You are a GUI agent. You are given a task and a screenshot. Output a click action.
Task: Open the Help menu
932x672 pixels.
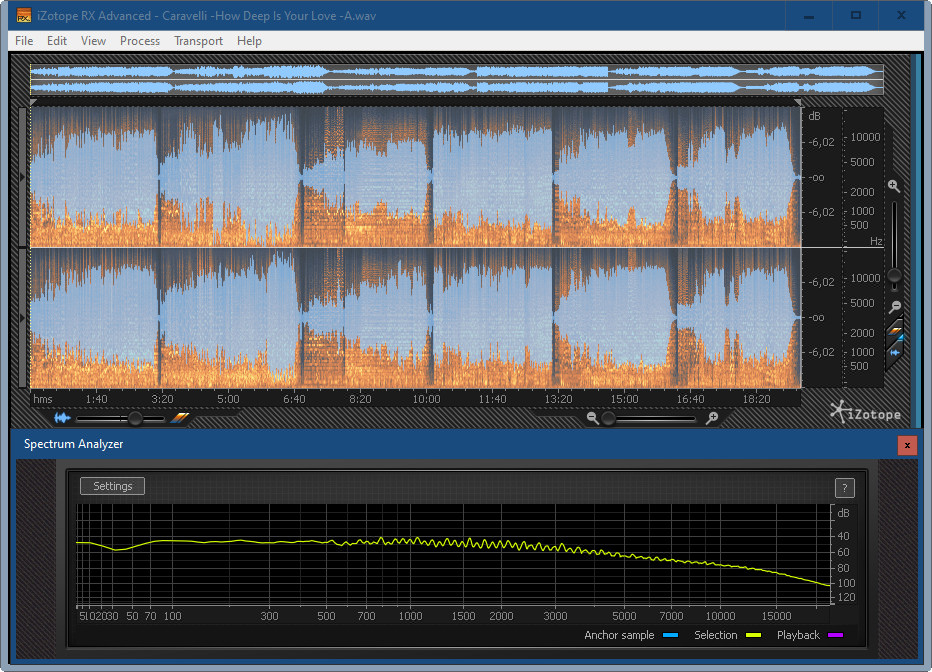[249, 41]
